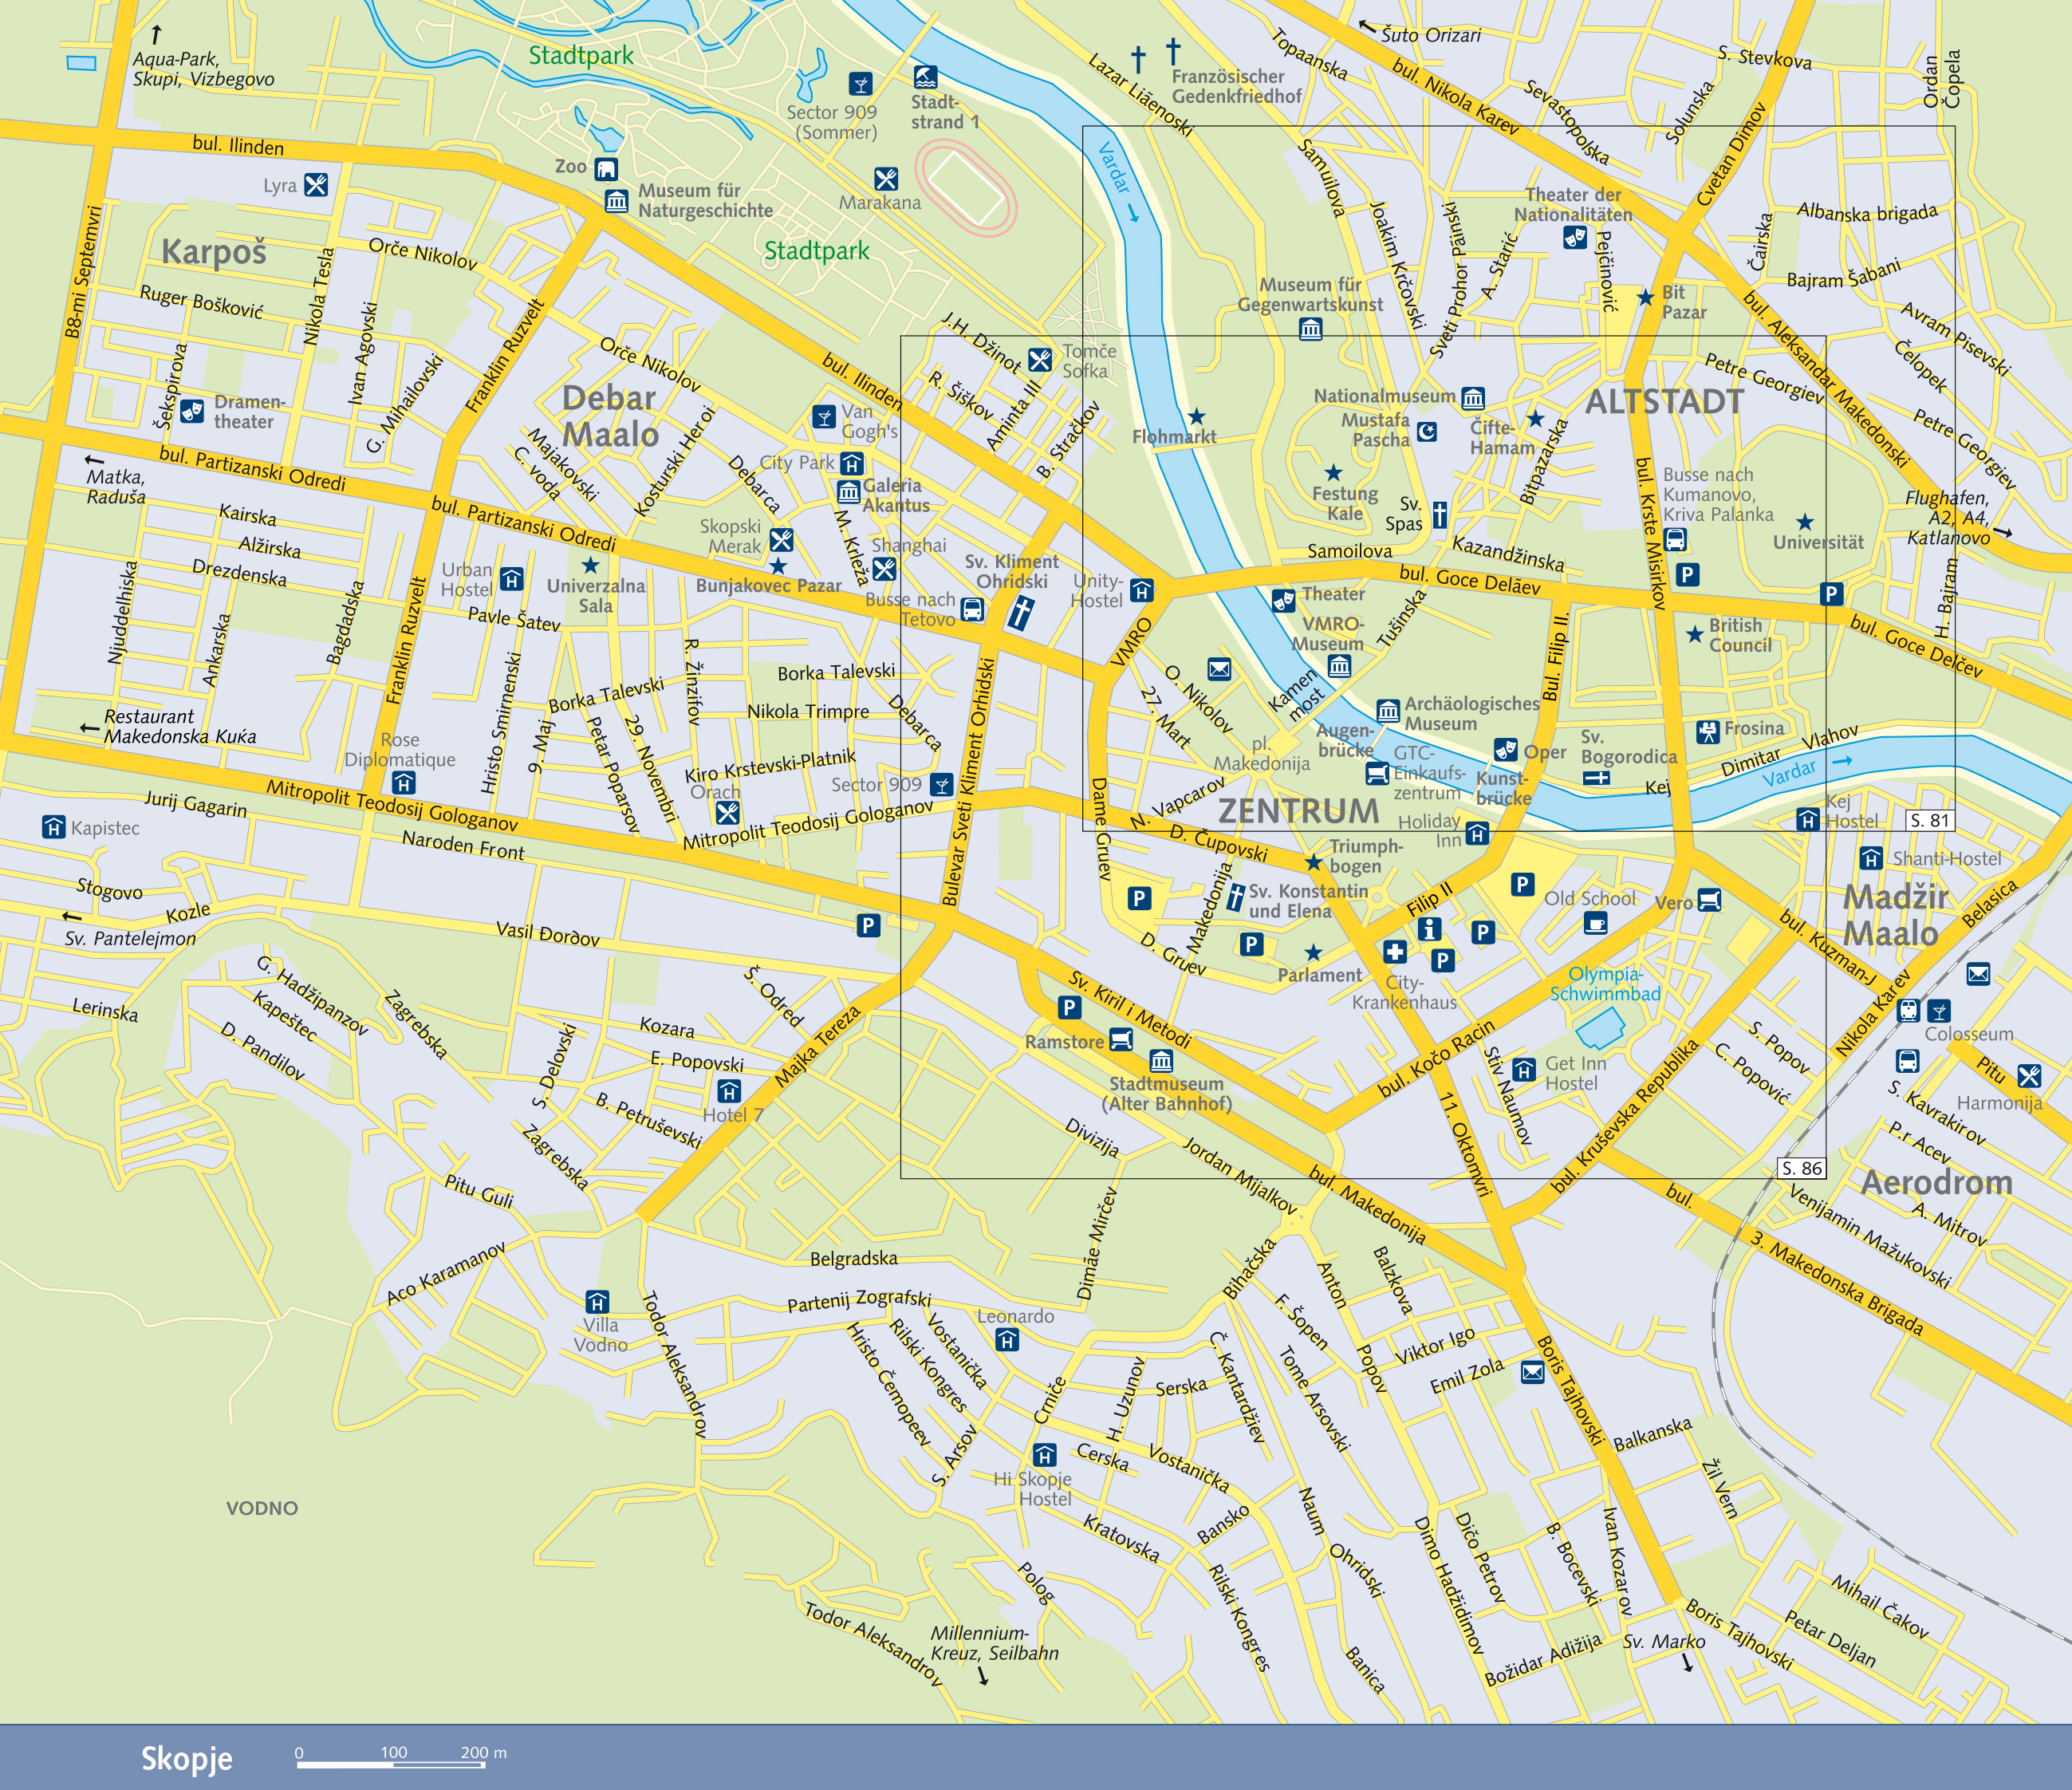Select the Universität star marker
Screen dimensions: 2072x1790
[1804, 522]
